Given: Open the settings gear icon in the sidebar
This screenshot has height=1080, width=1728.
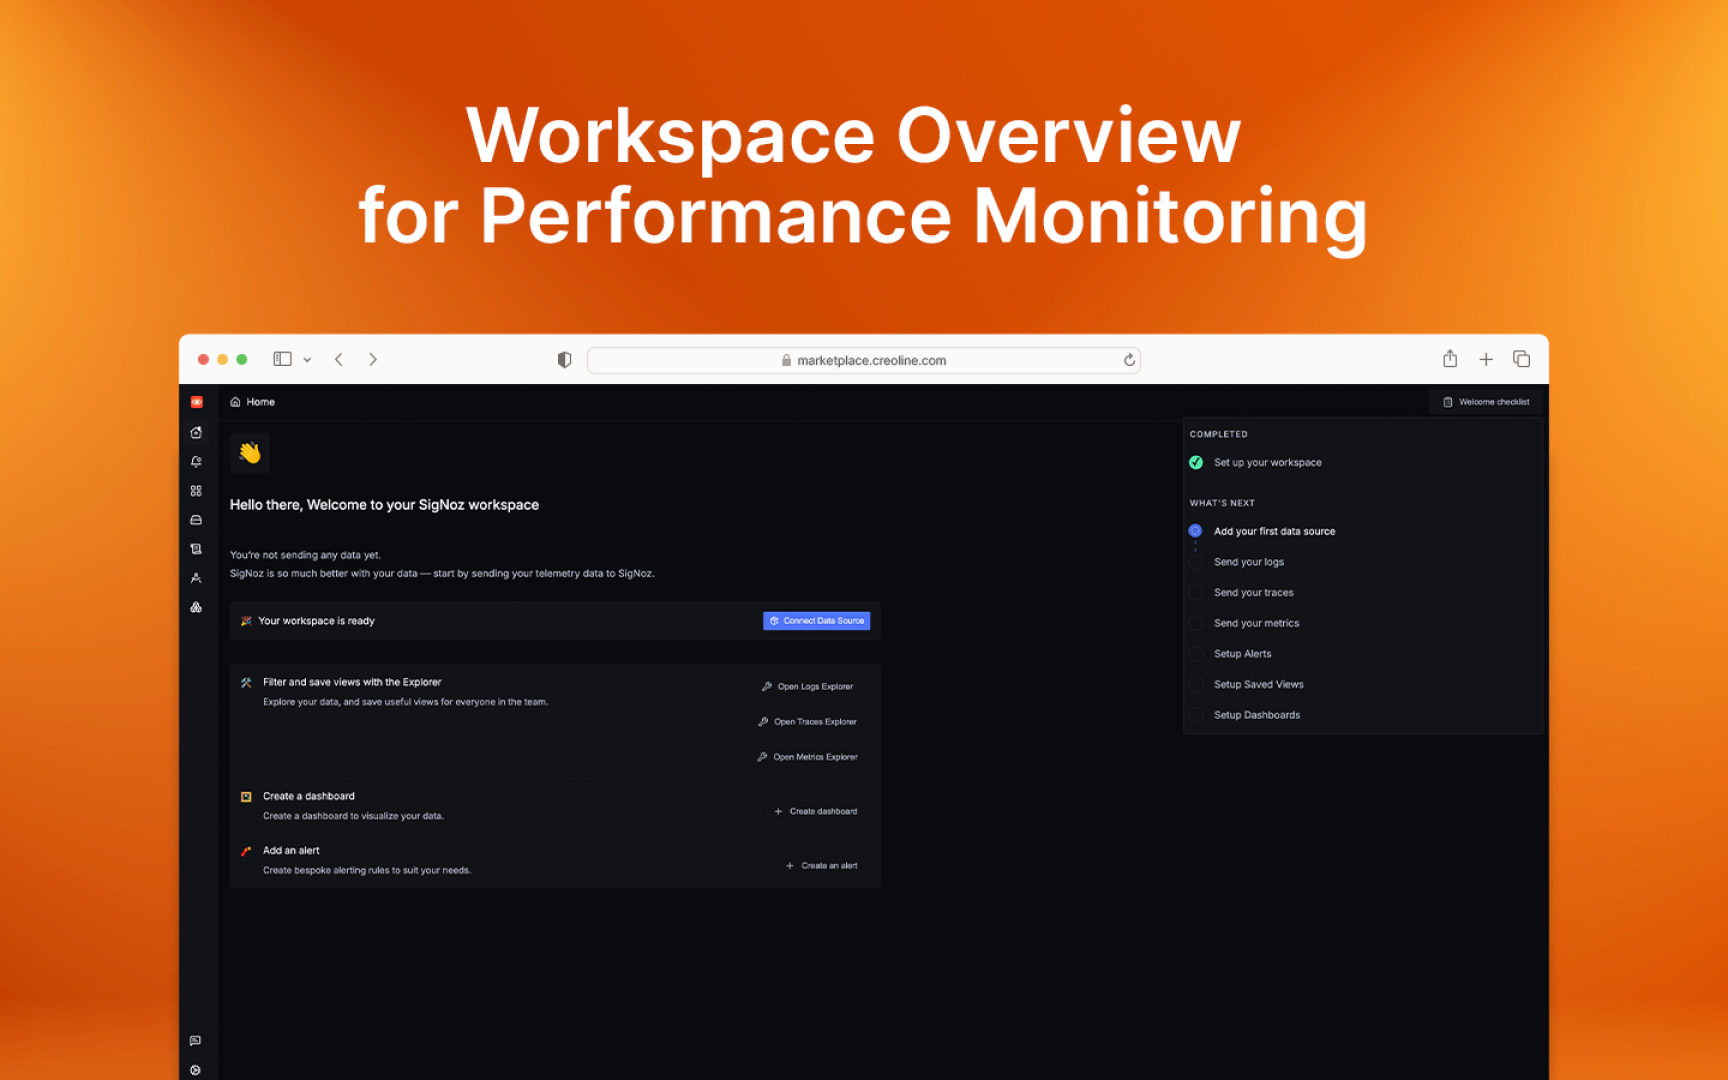Looking at the screenshot, I should (x=195, y=1070).
